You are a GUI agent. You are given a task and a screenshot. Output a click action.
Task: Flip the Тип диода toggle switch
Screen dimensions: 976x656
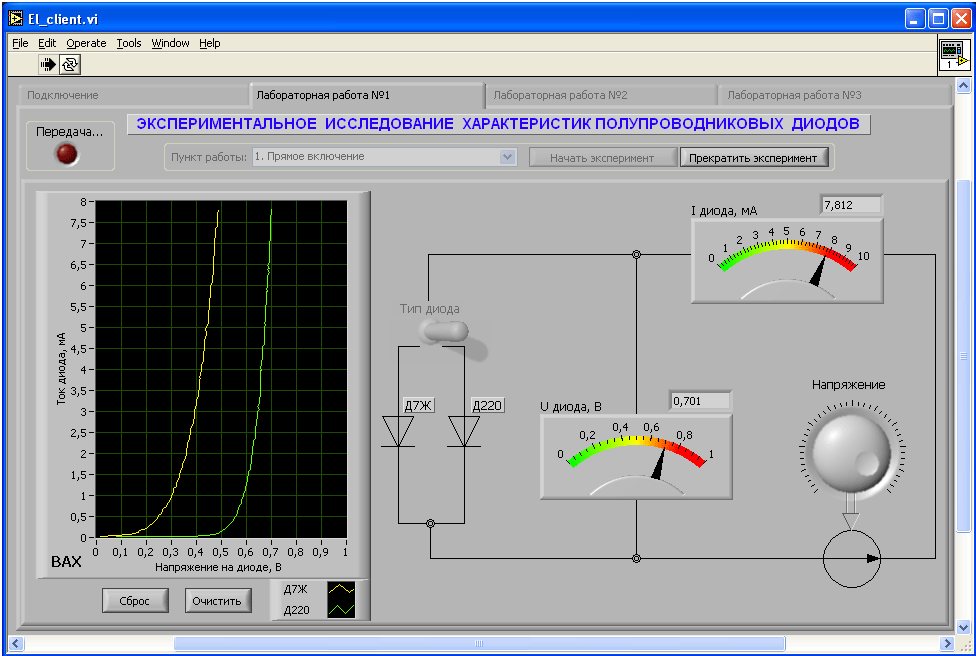(x=444, y=333)
